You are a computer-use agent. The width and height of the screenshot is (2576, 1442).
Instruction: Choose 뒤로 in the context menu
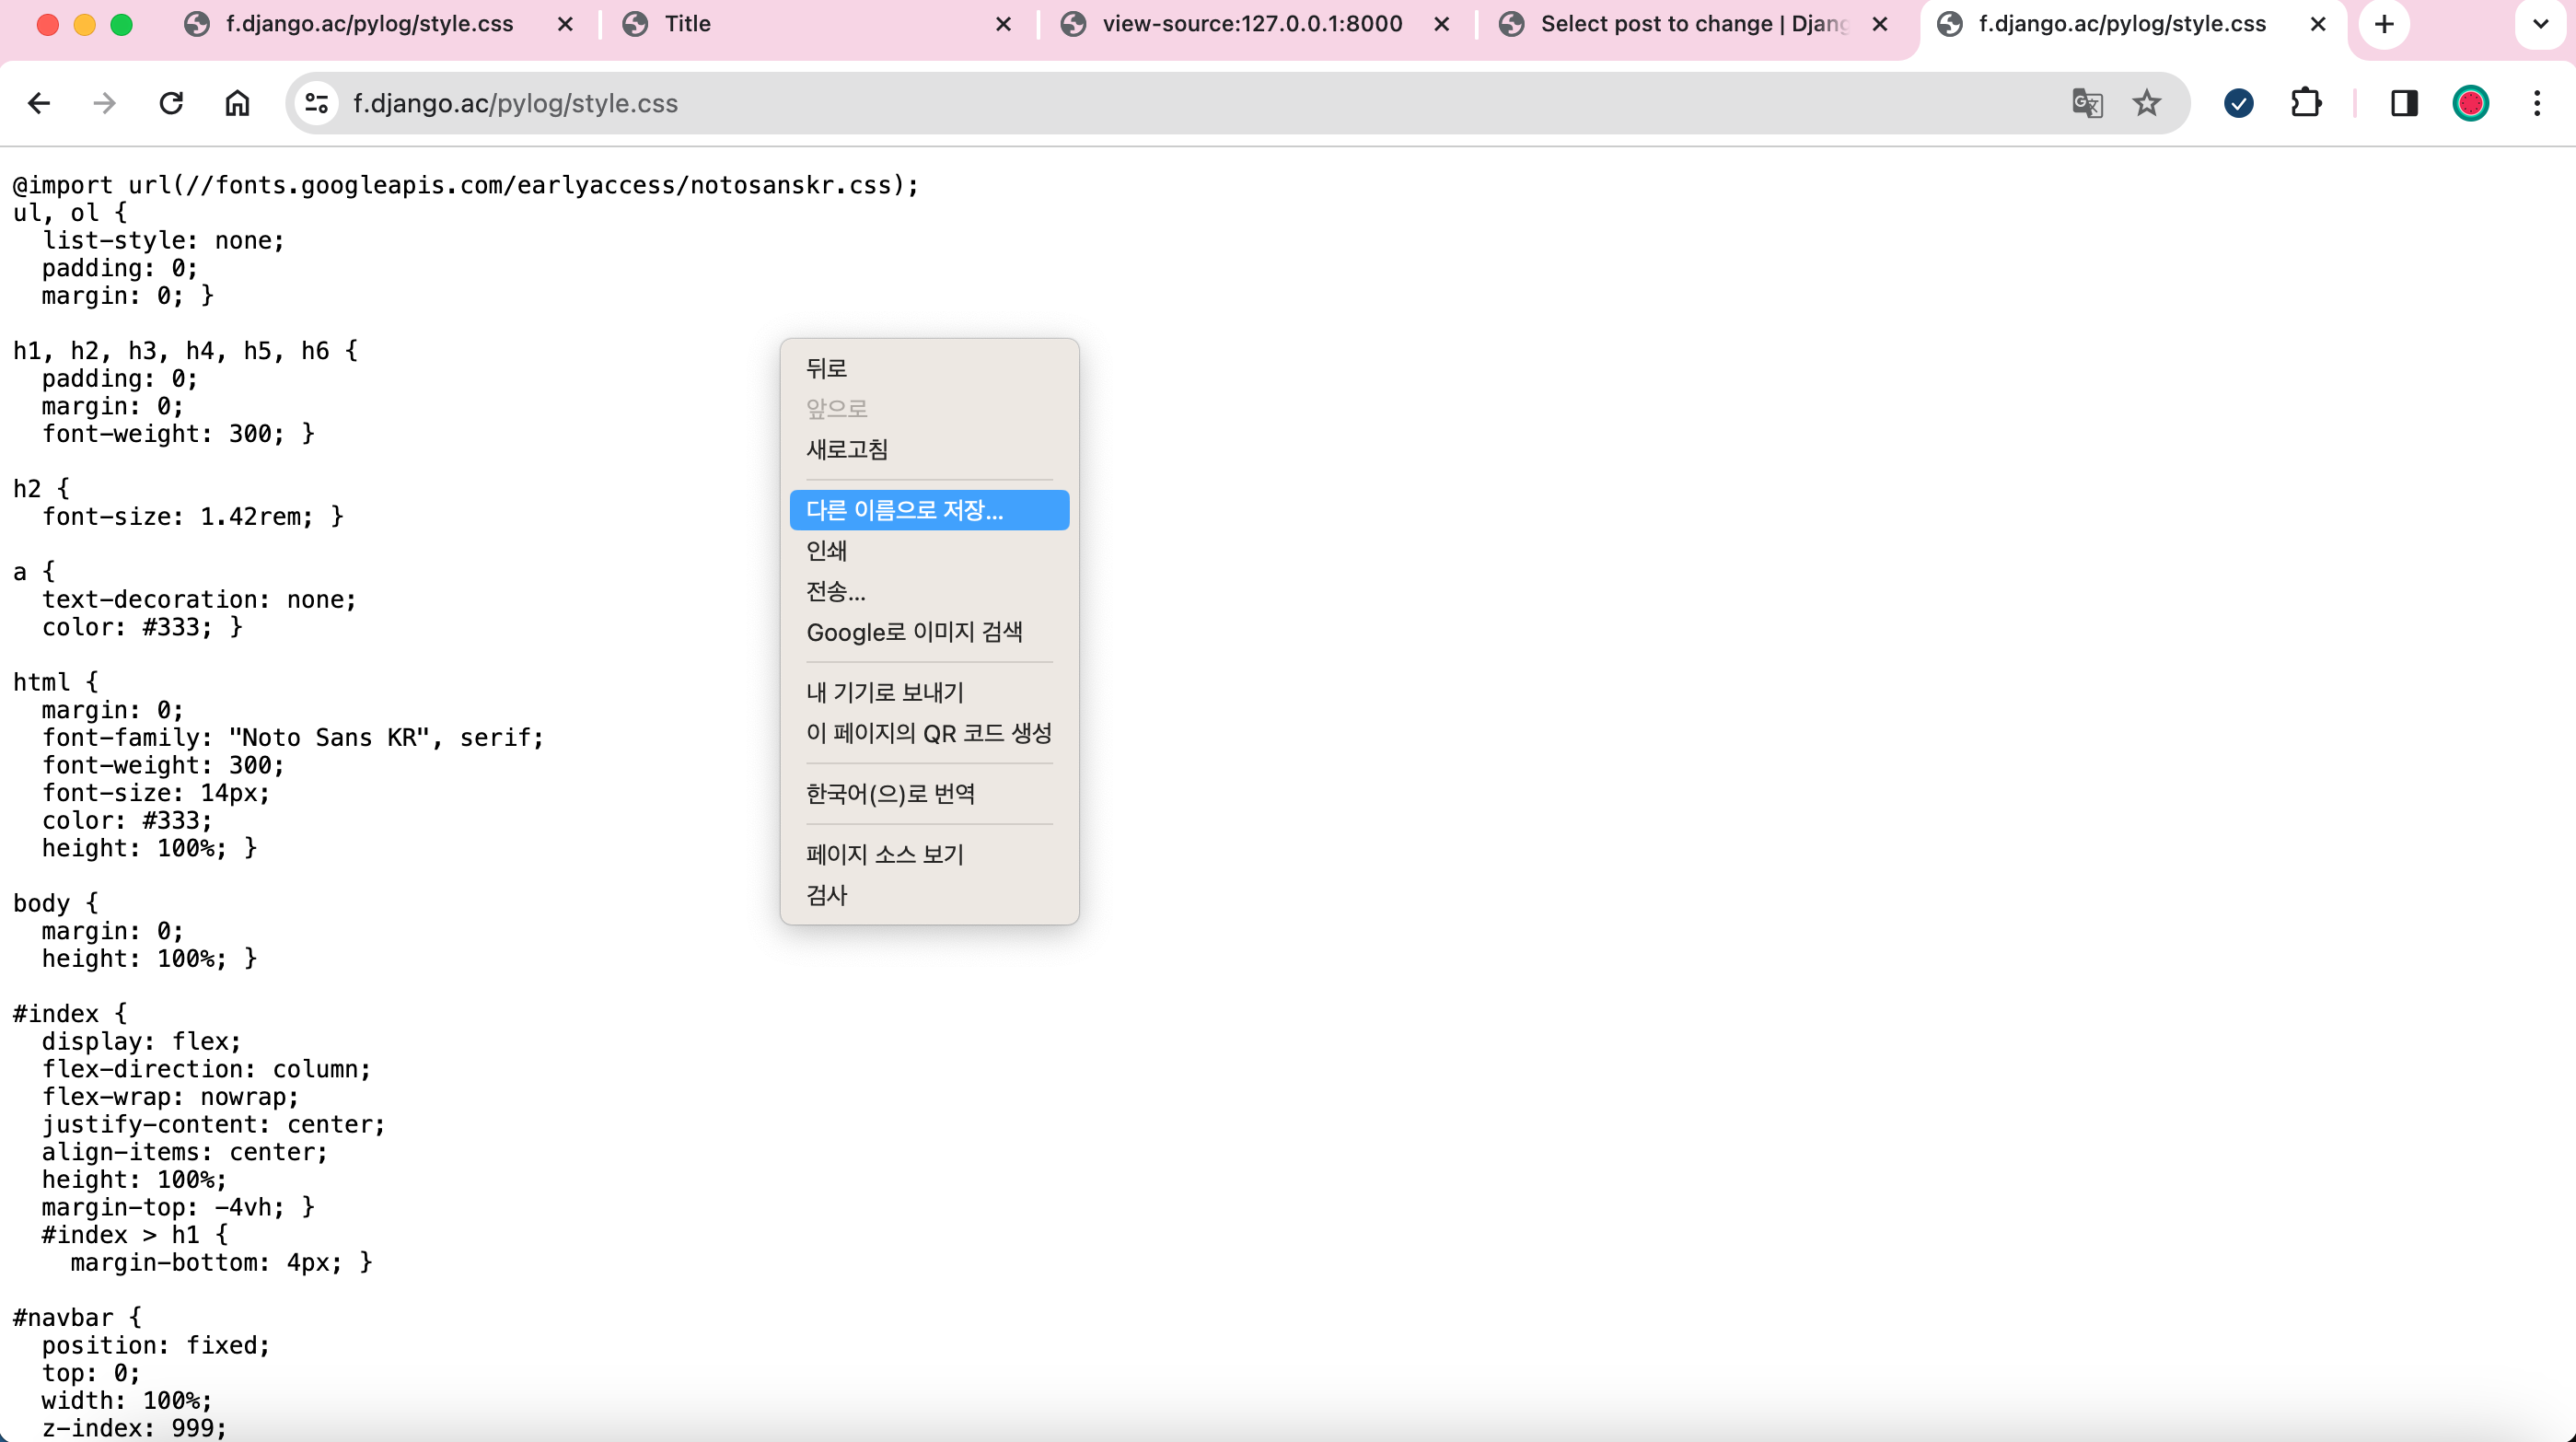pyautogui.click(x=929, y=368)
